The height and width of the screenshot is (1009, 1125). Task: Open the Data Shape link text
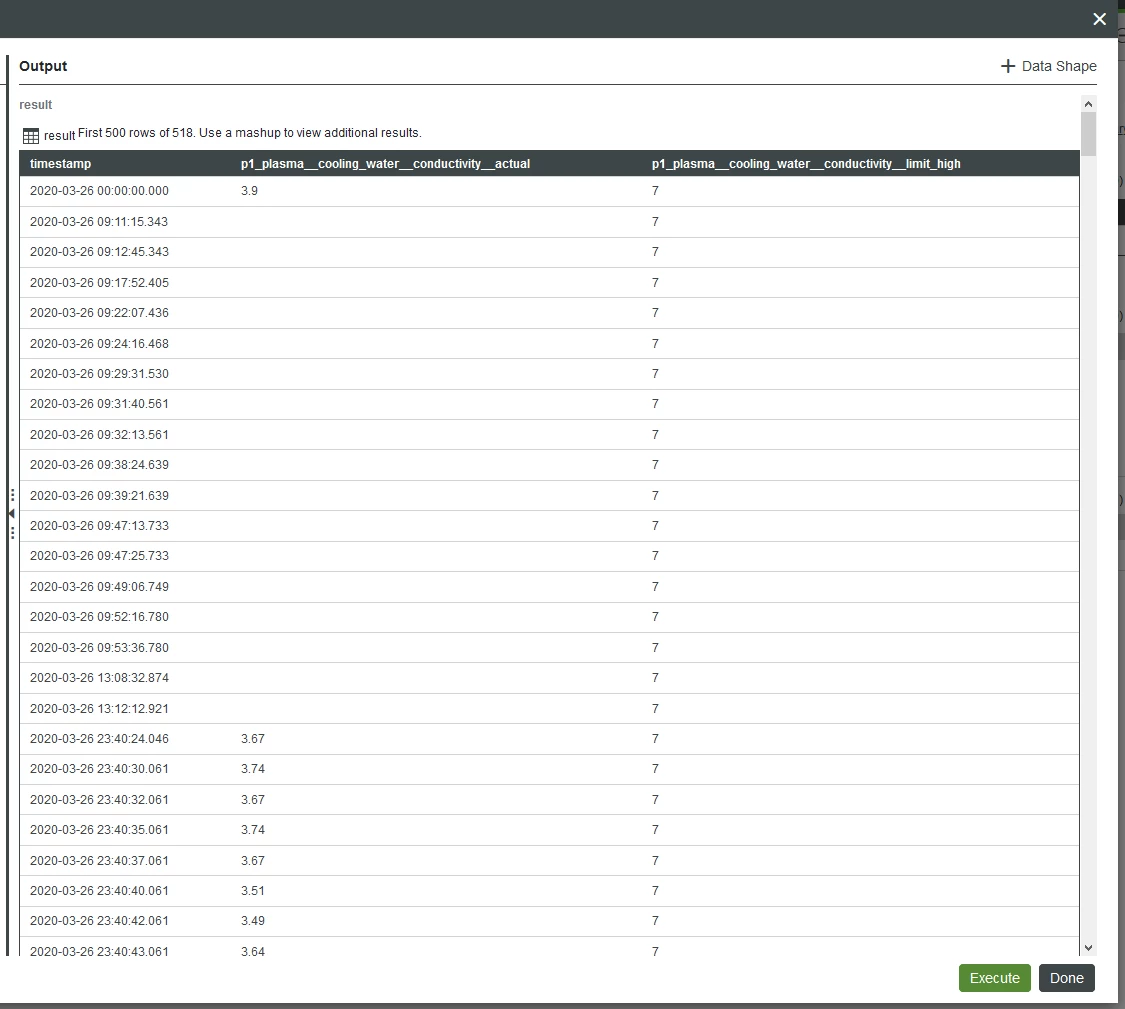[1059, 66]
